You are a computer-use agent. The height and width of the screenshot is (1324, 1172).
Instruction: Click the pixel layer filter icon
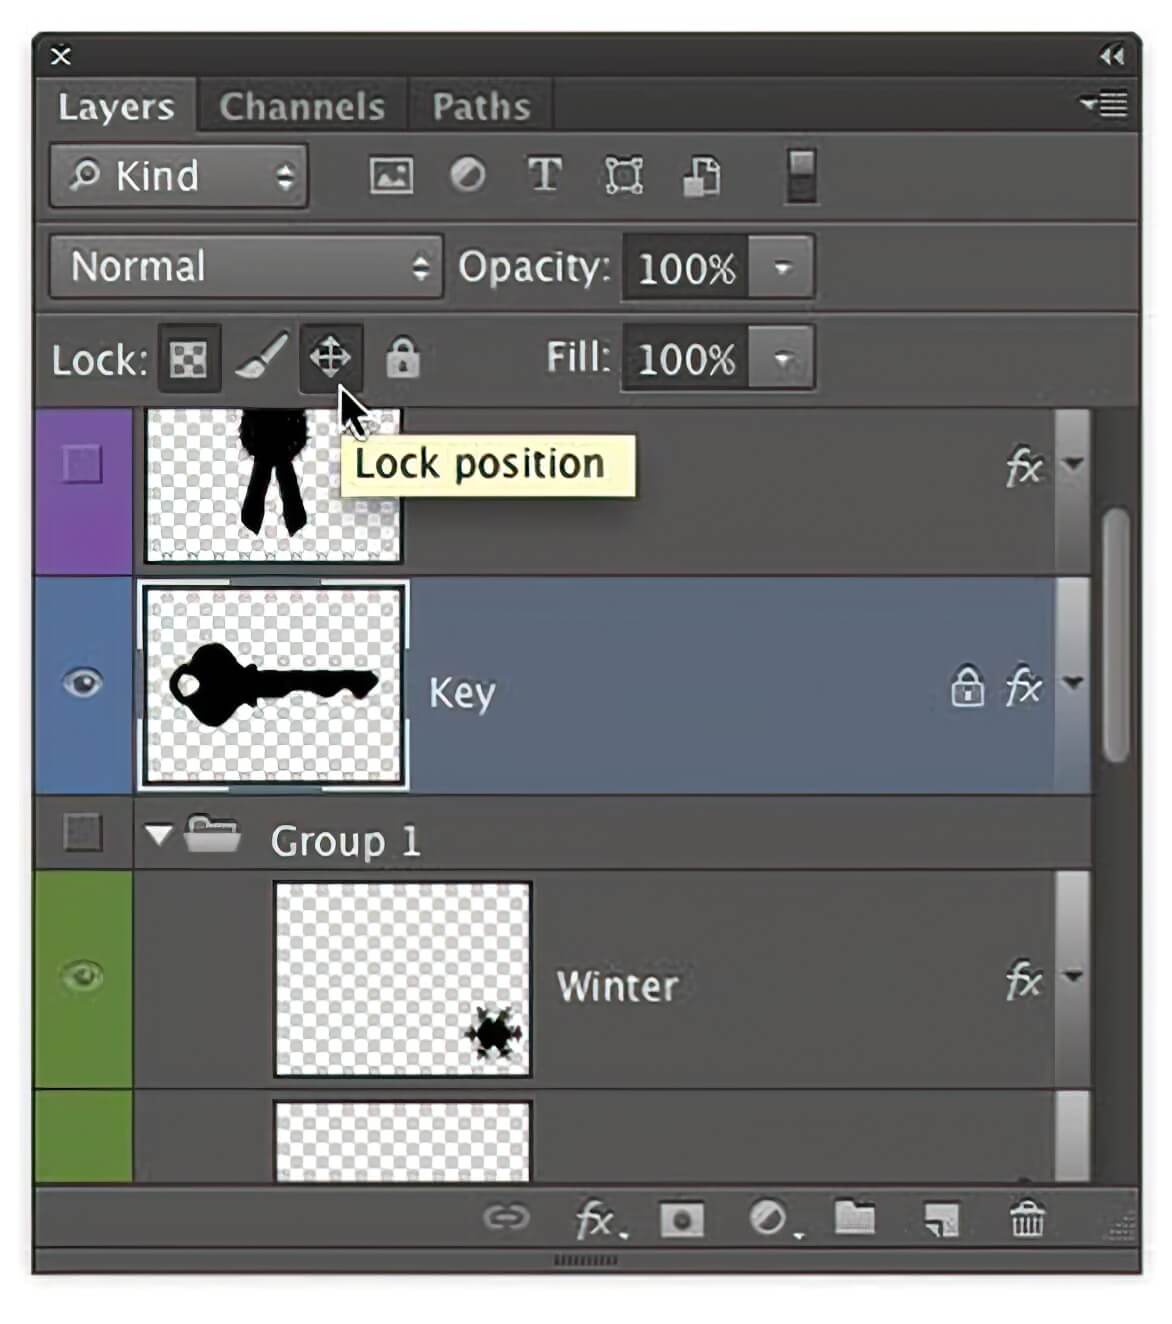pos(391,177)
